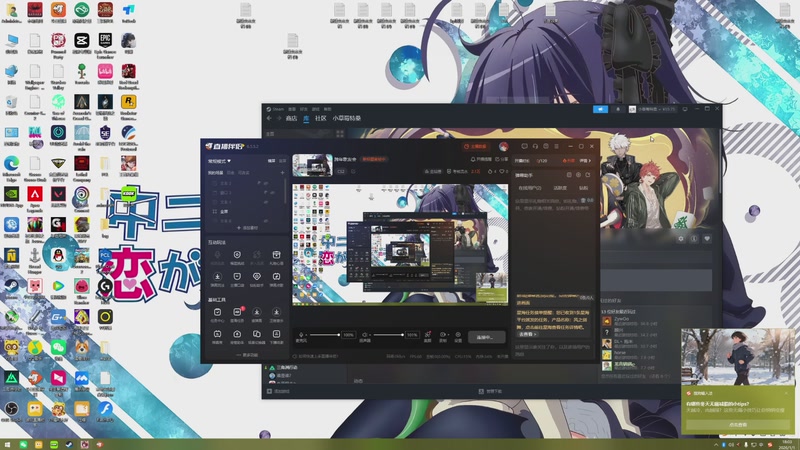Open the Logitech G HUB desktop icon
This screenshot has width=800, height=450.
click(x=105, y=287)
